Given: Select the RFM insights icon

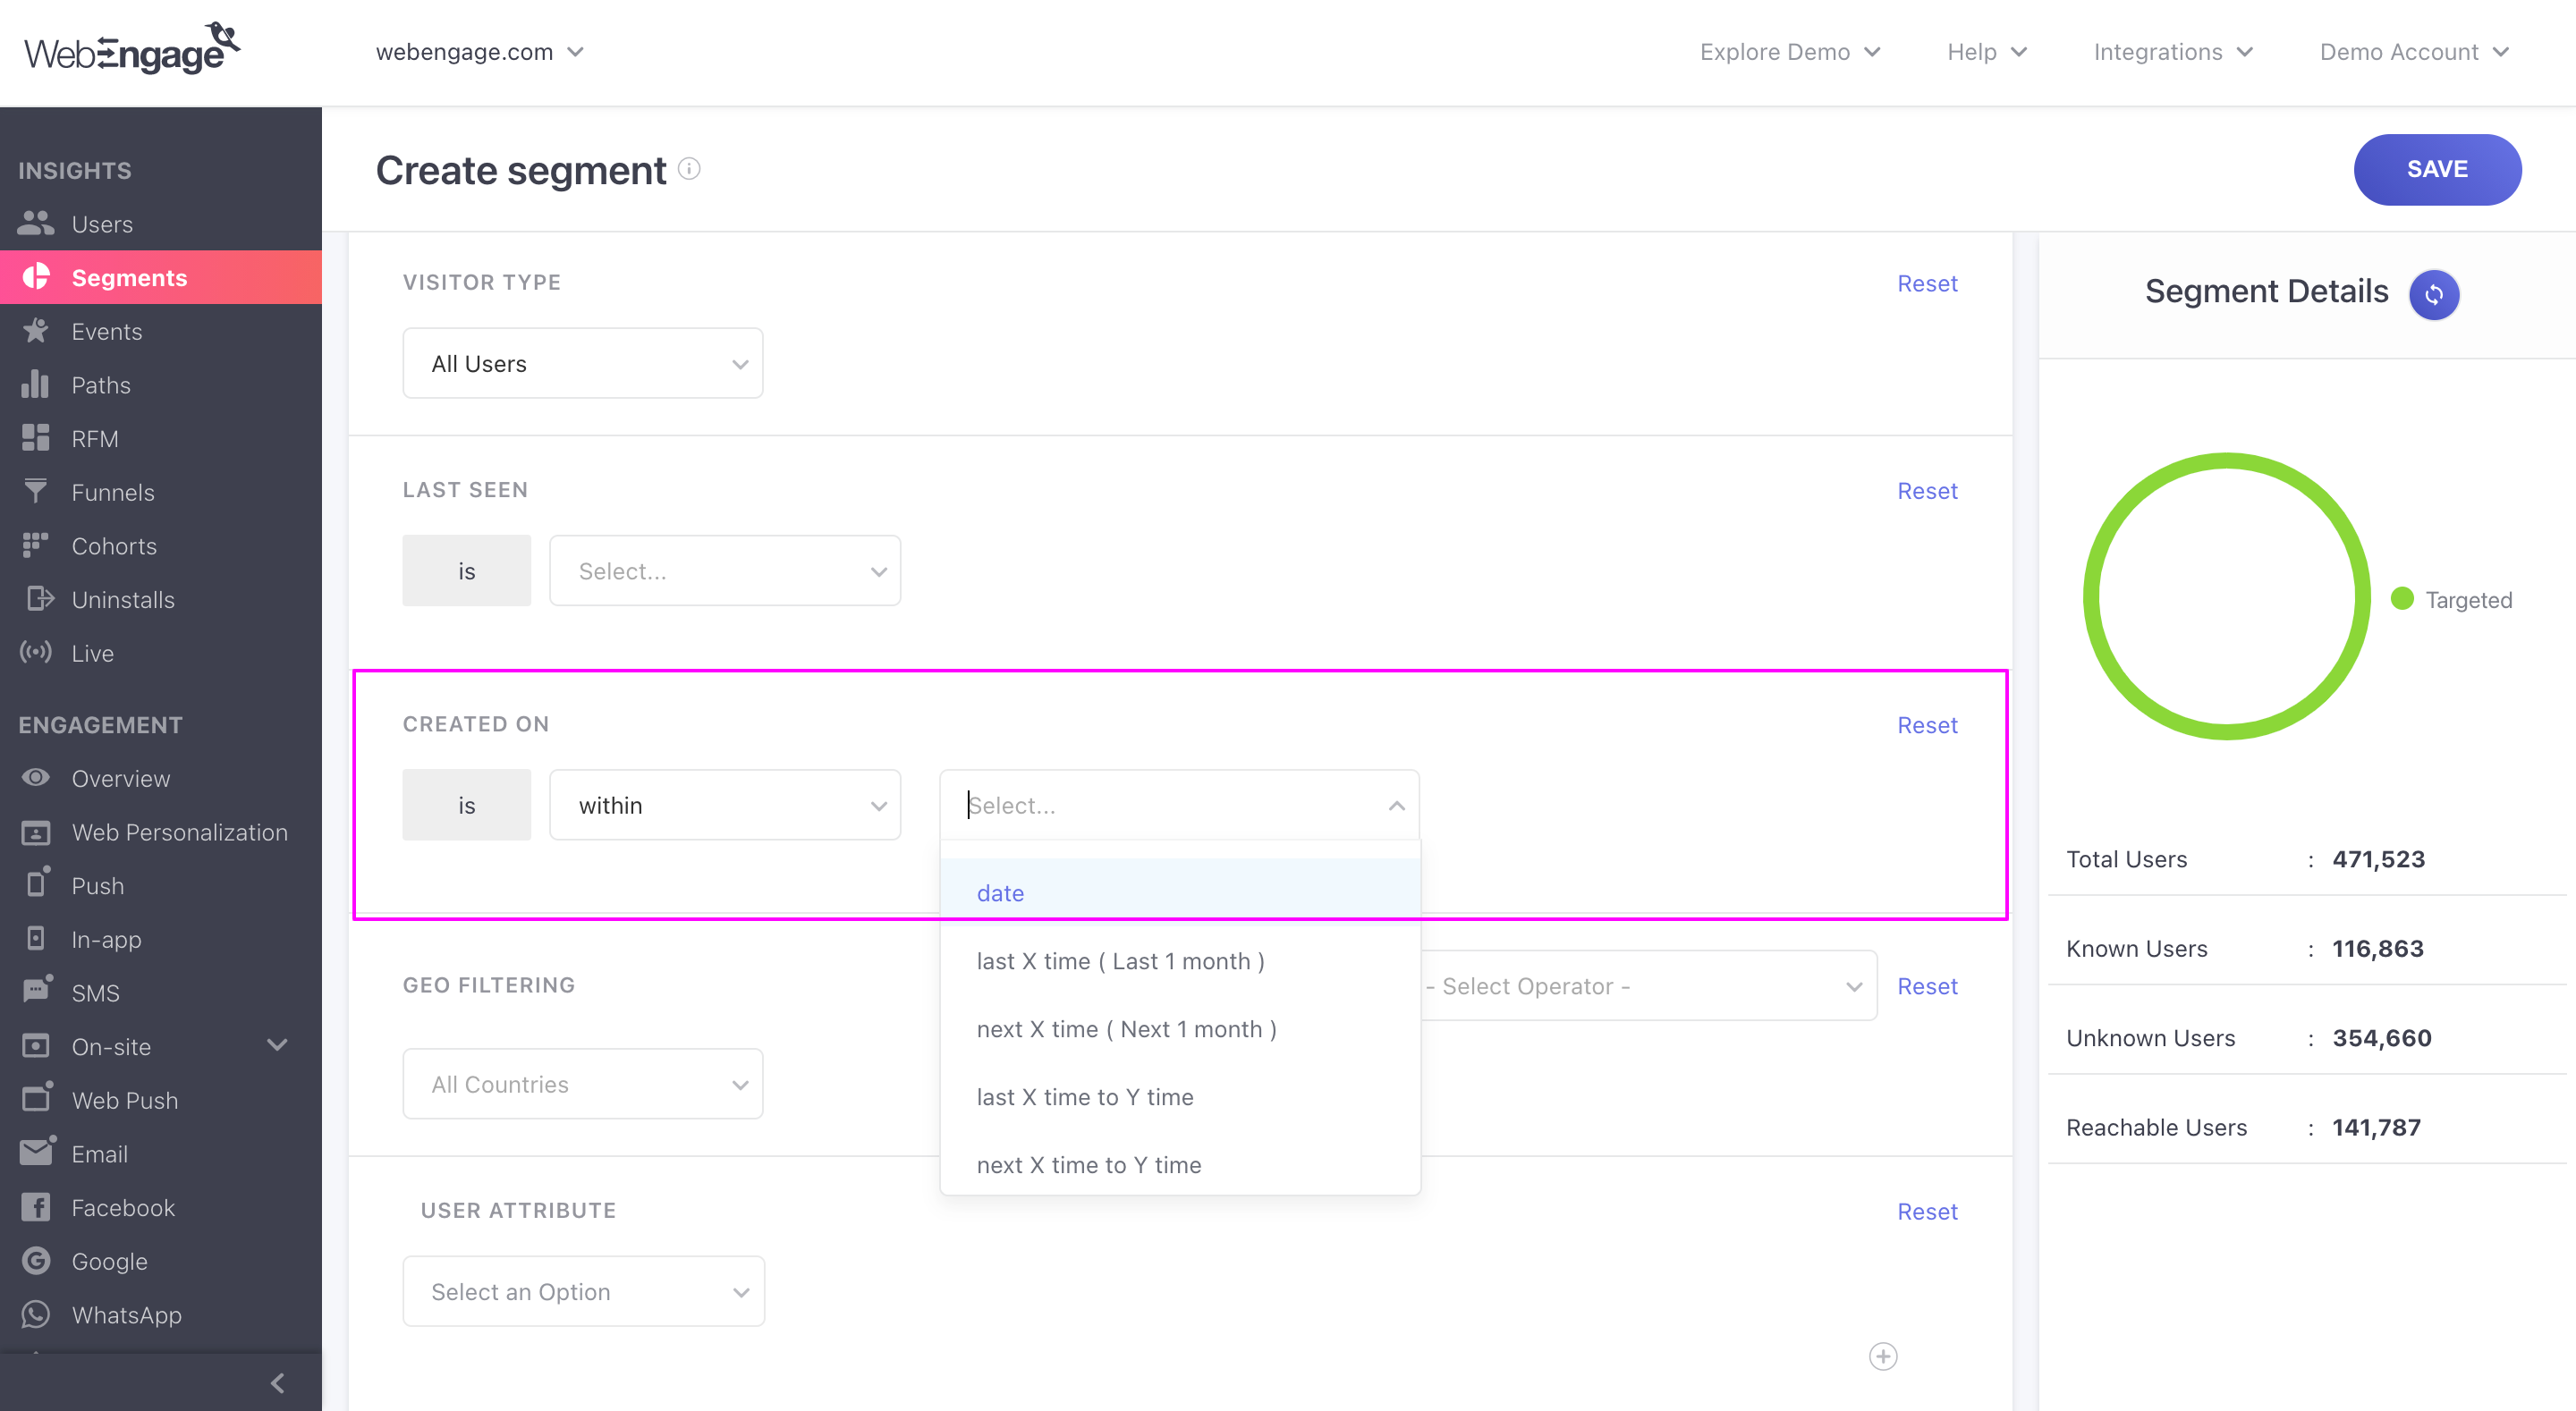Looking at the screenshot, I should 36,438.
